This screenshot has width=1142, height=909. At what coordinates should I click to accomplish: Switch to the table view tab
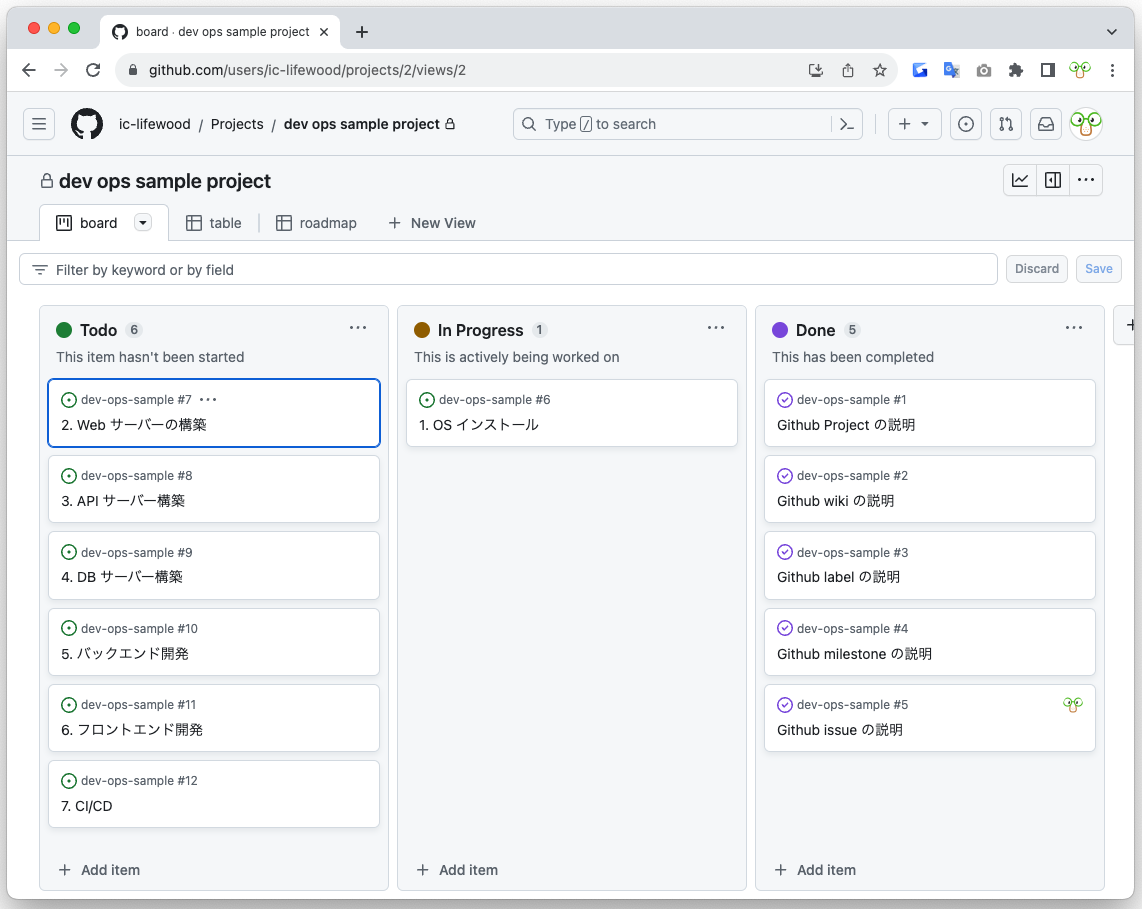[x=214, y=223]
